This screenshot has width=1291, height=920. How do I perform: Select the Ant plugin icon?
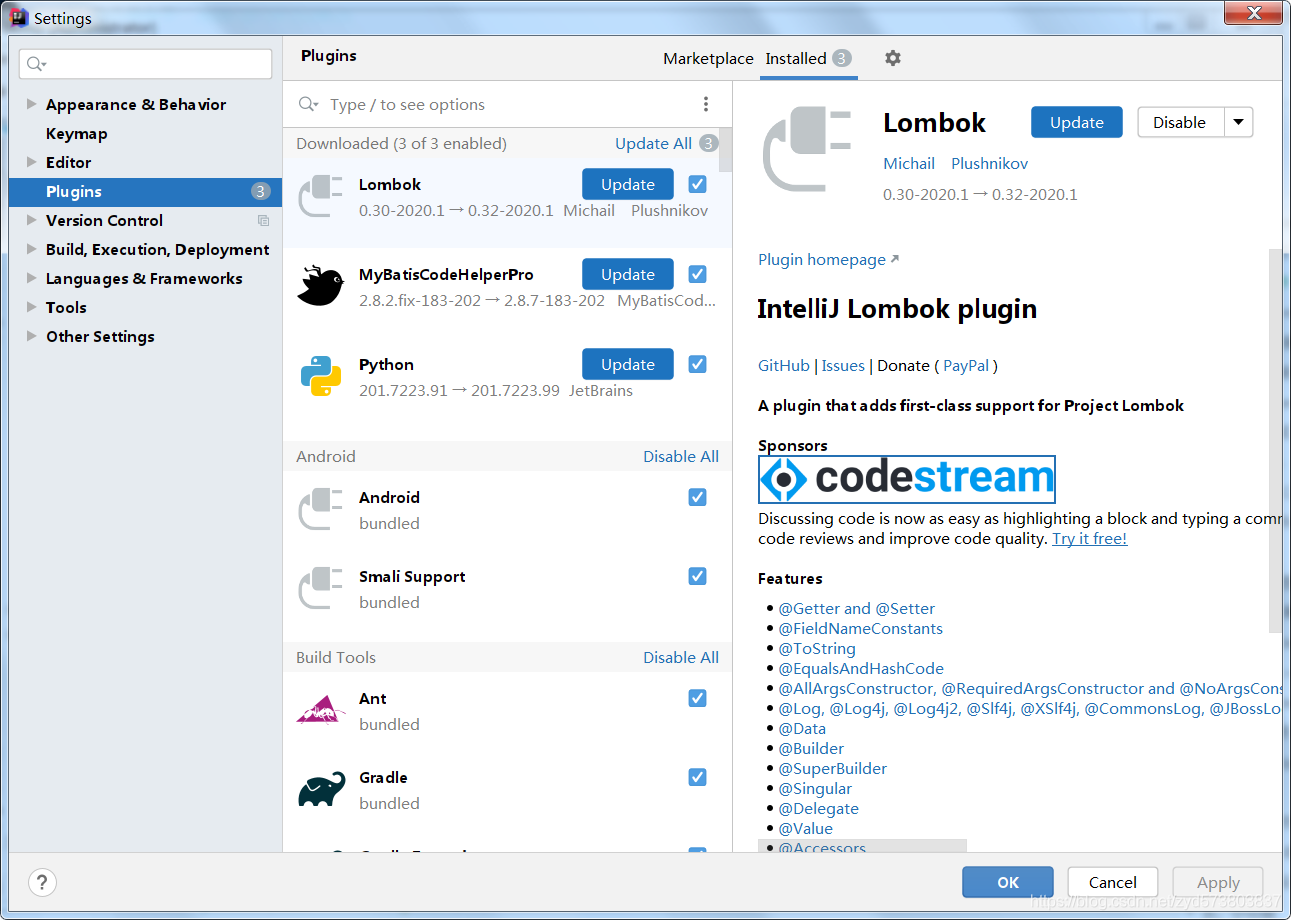click(321, 710)
